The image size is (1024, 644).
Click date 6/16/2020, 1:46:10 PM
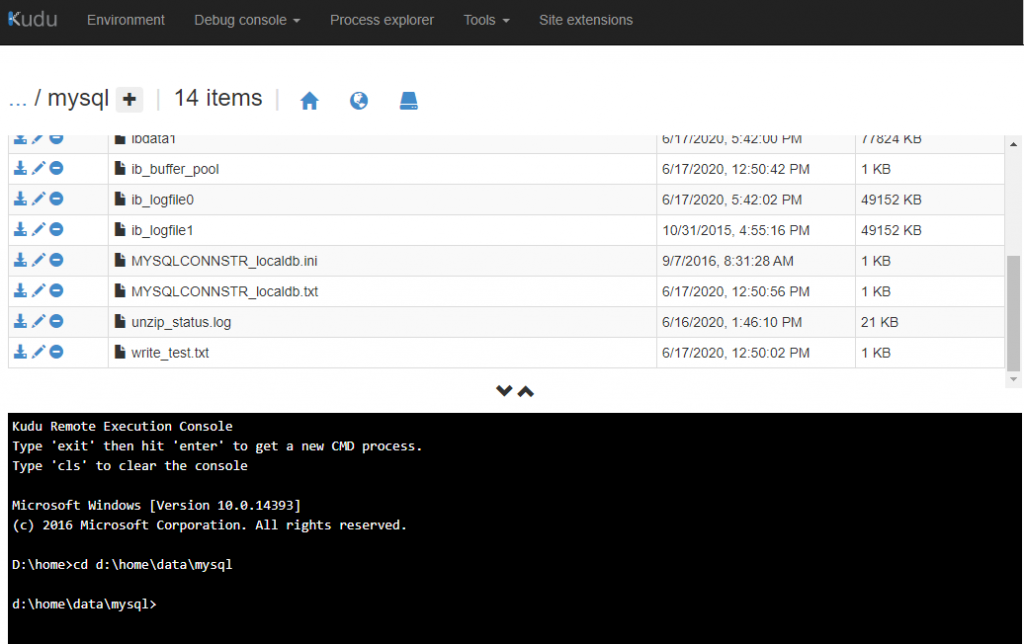[x=731, y=323]
